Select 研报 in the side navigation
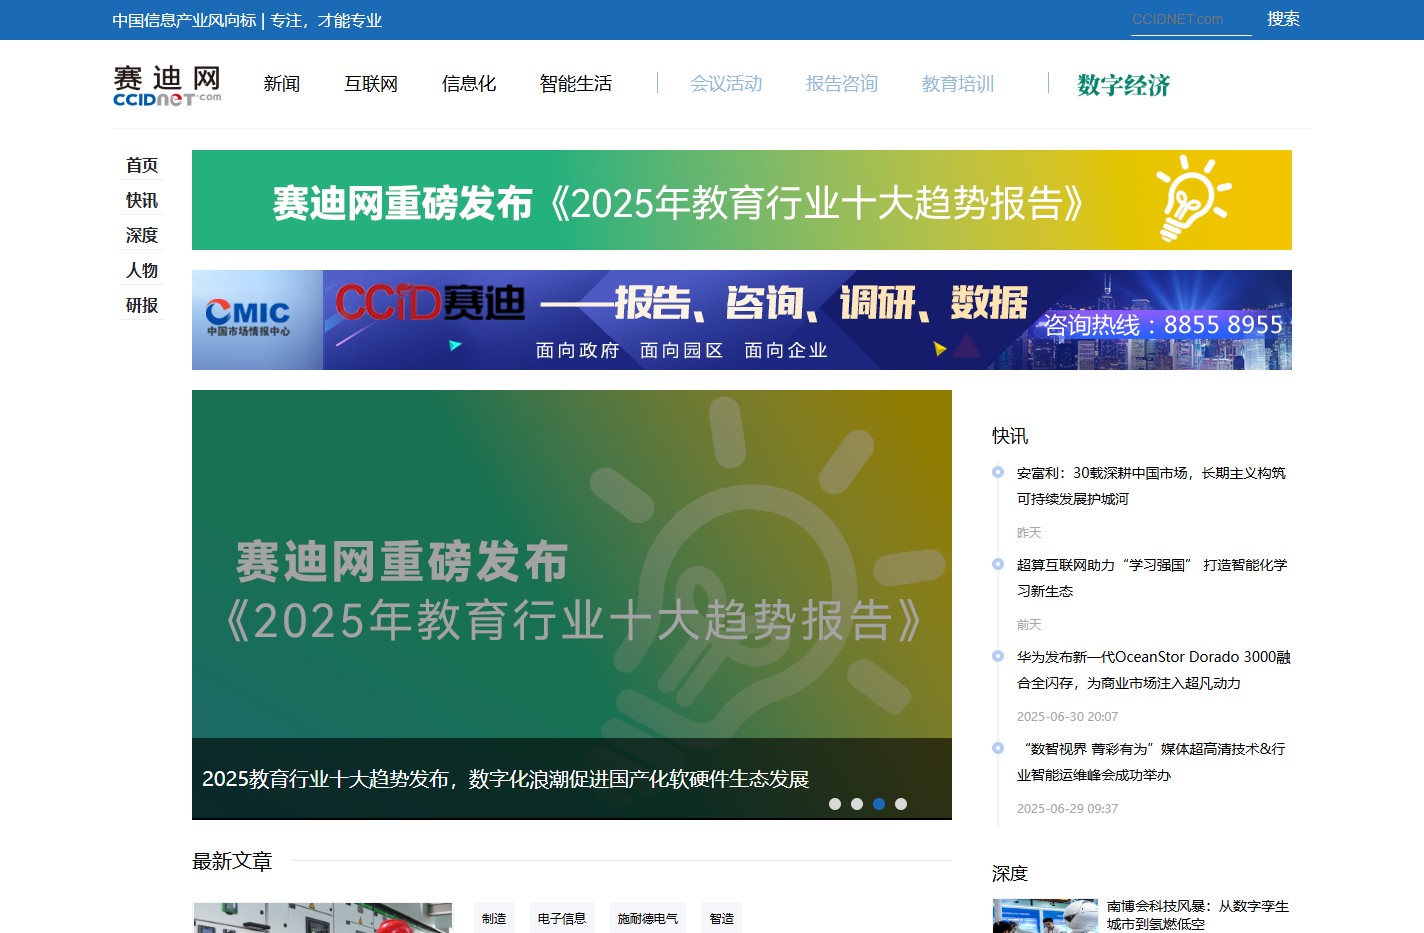The image size is (1424, 933). click(x=142, y=305)
